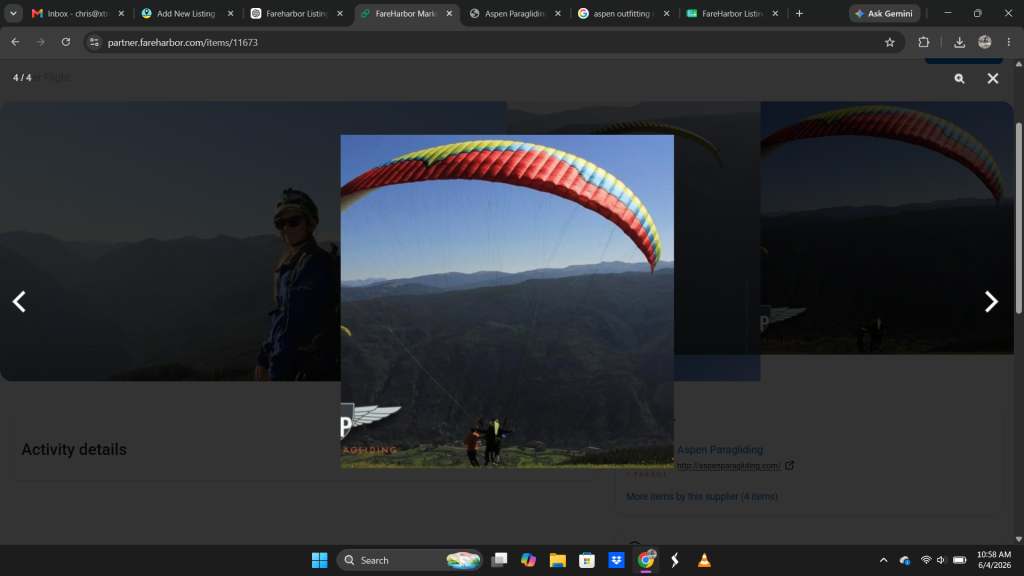1024x576 pixels.
Task: Bookmark this page with star icon
Action: click(889, 42)
